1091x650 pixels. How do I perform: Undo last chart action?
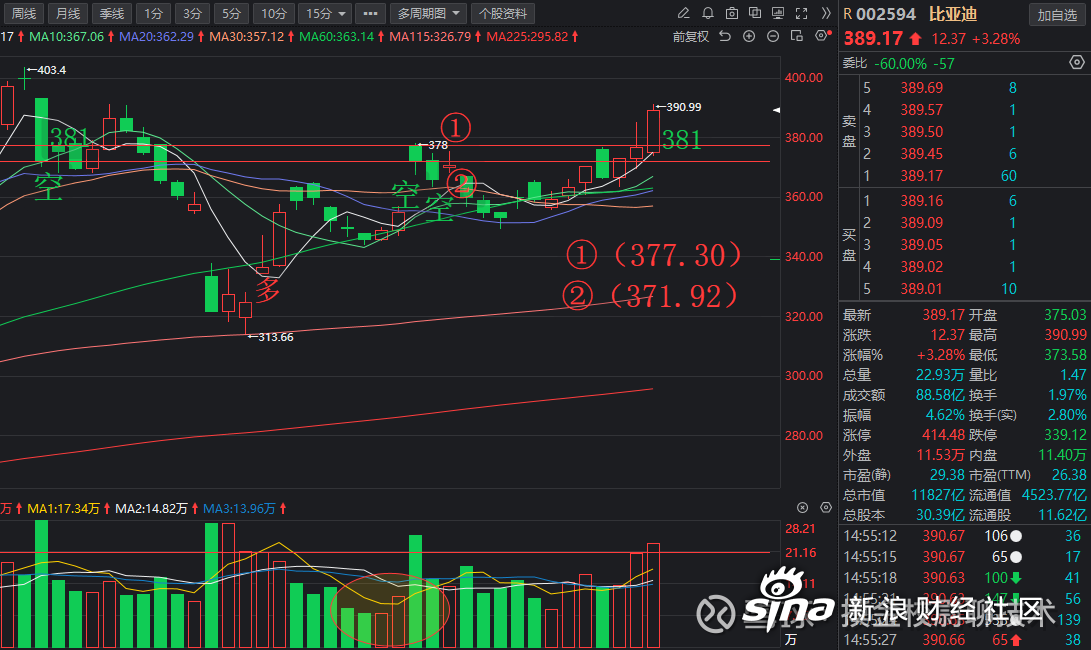coord(725,36)
